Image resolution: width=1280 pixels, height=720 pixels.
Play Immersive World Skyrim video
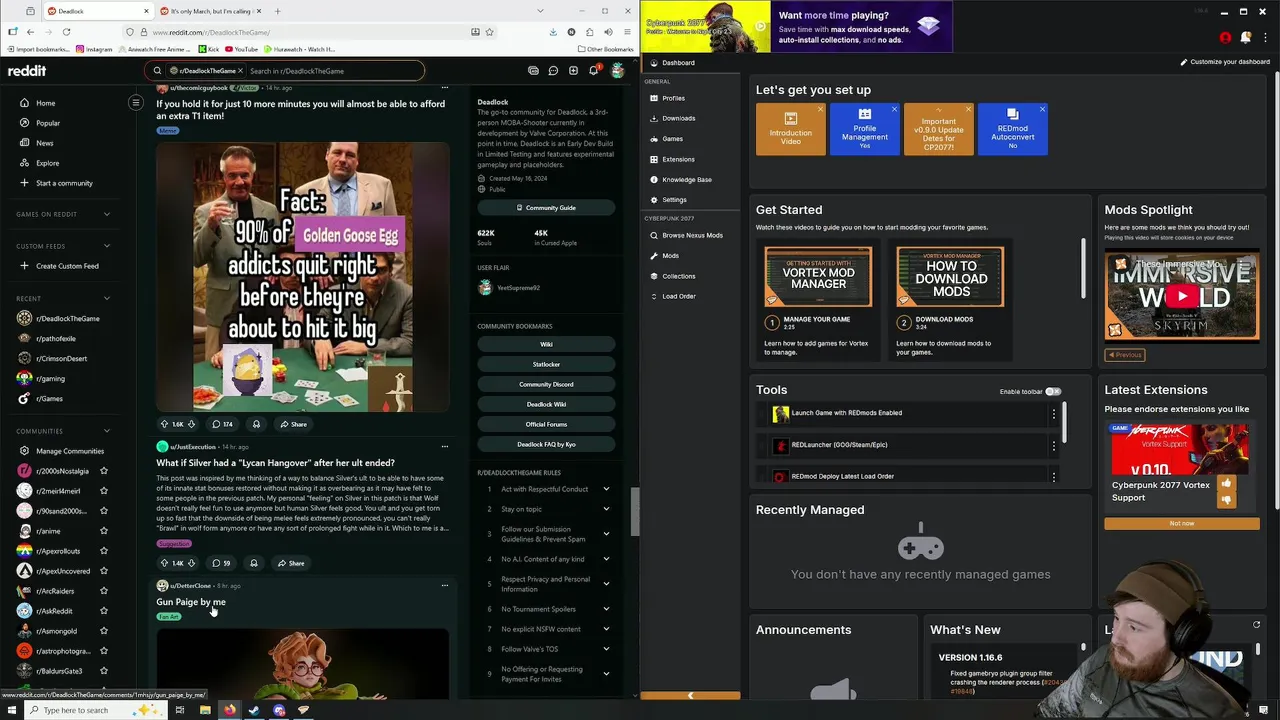[1182, 296]
